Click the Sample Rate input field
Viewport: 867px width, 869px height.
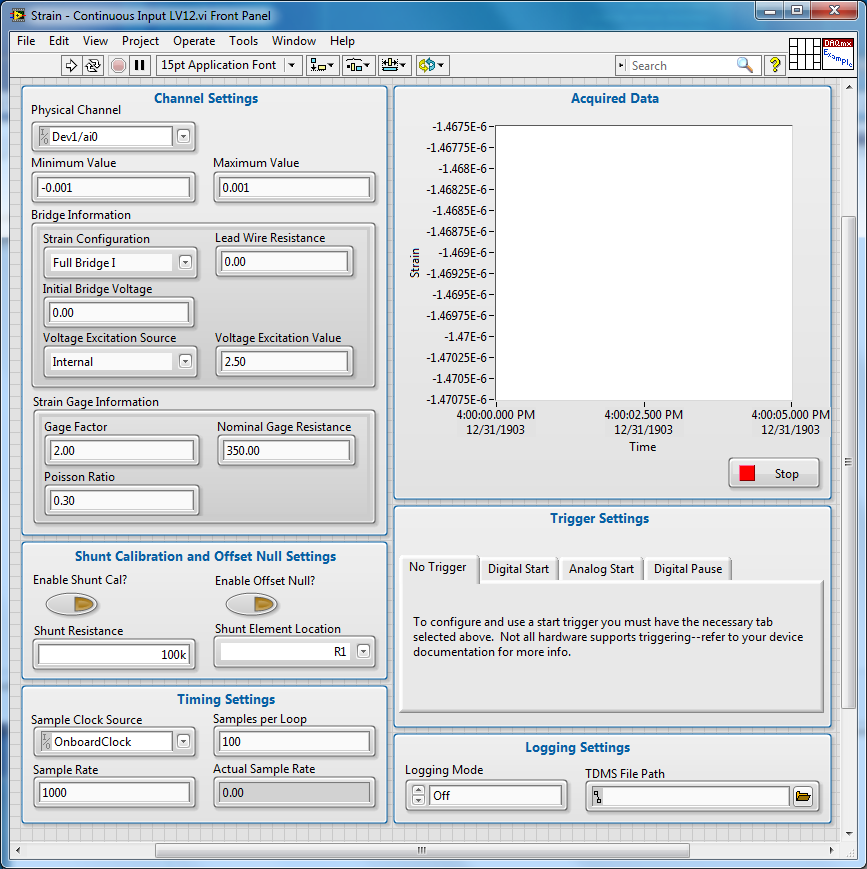(x=114, y=793)
